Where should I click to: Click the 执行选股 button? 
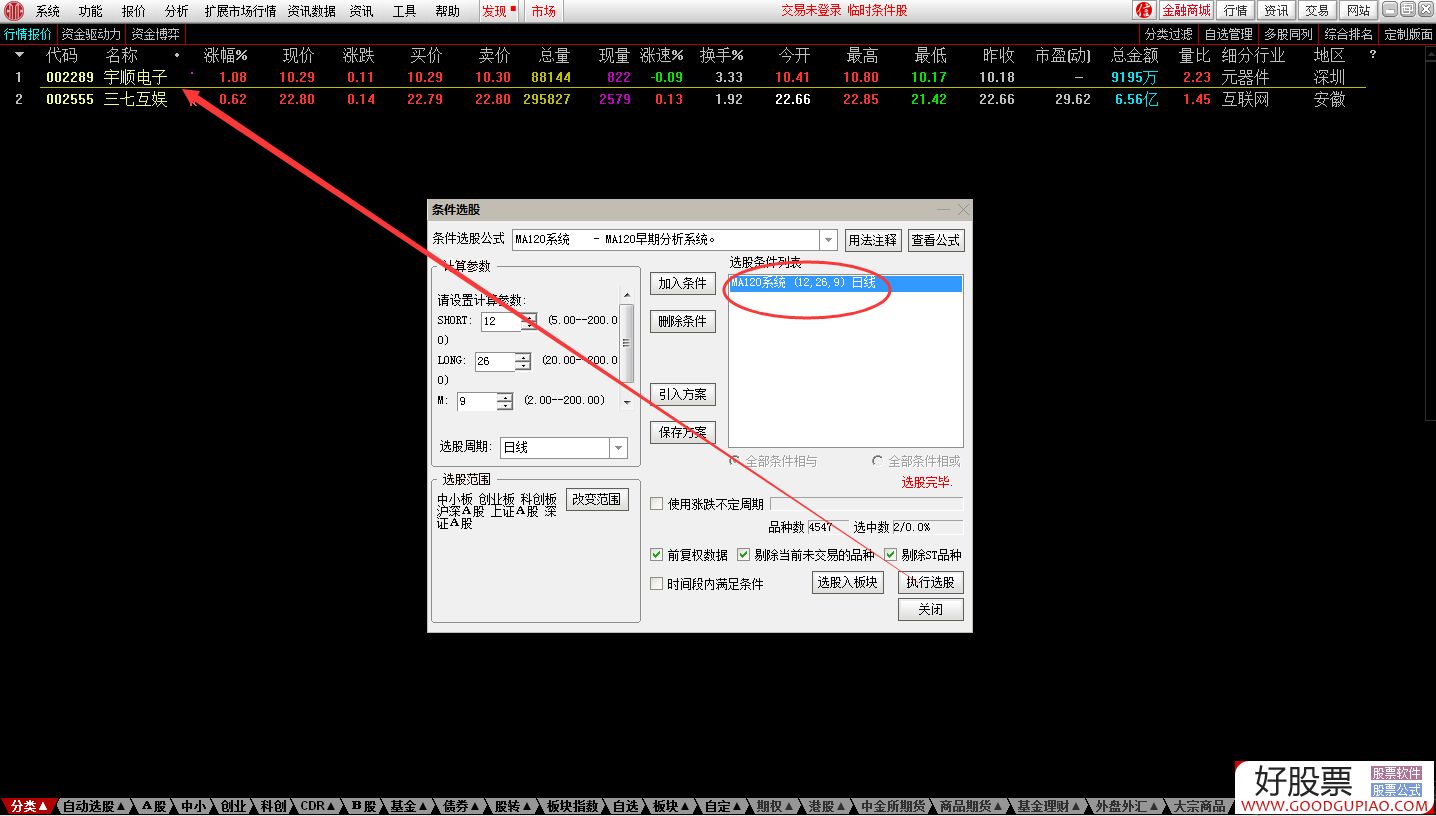pyautogui.click(x=931, y=582)
